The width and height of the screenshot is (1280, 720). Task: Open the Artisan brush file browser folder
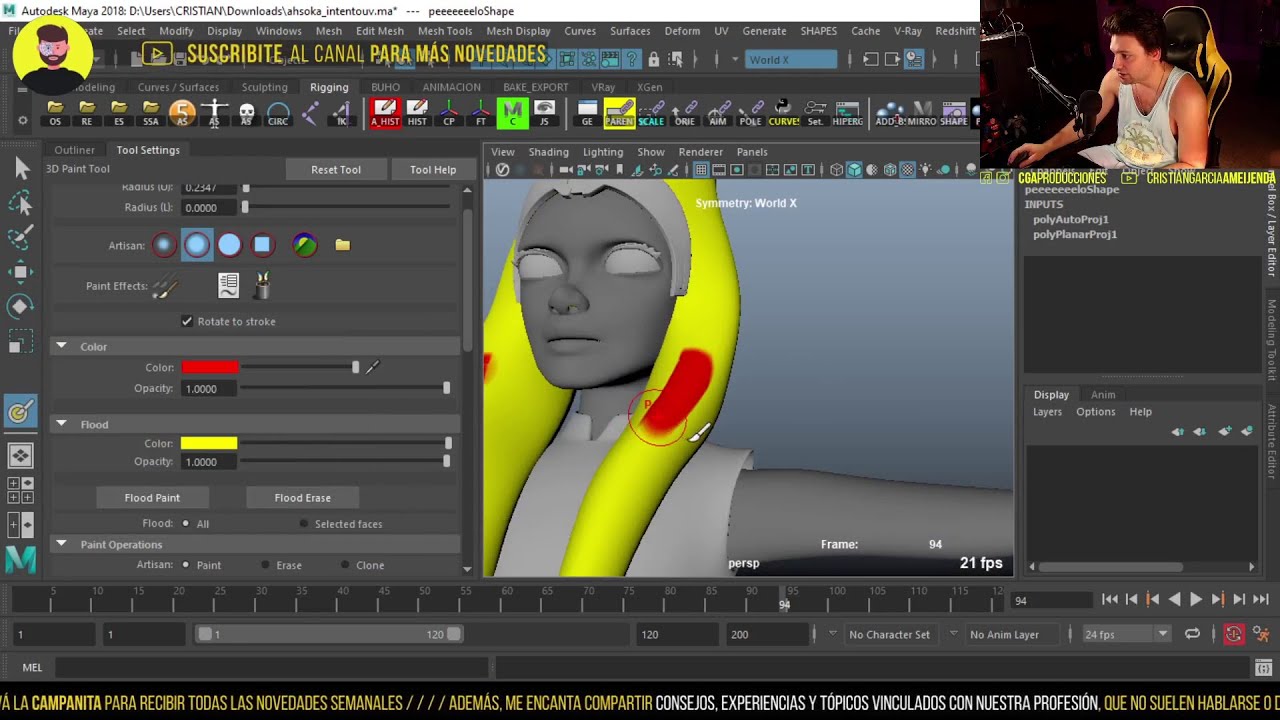pos(343,244)
